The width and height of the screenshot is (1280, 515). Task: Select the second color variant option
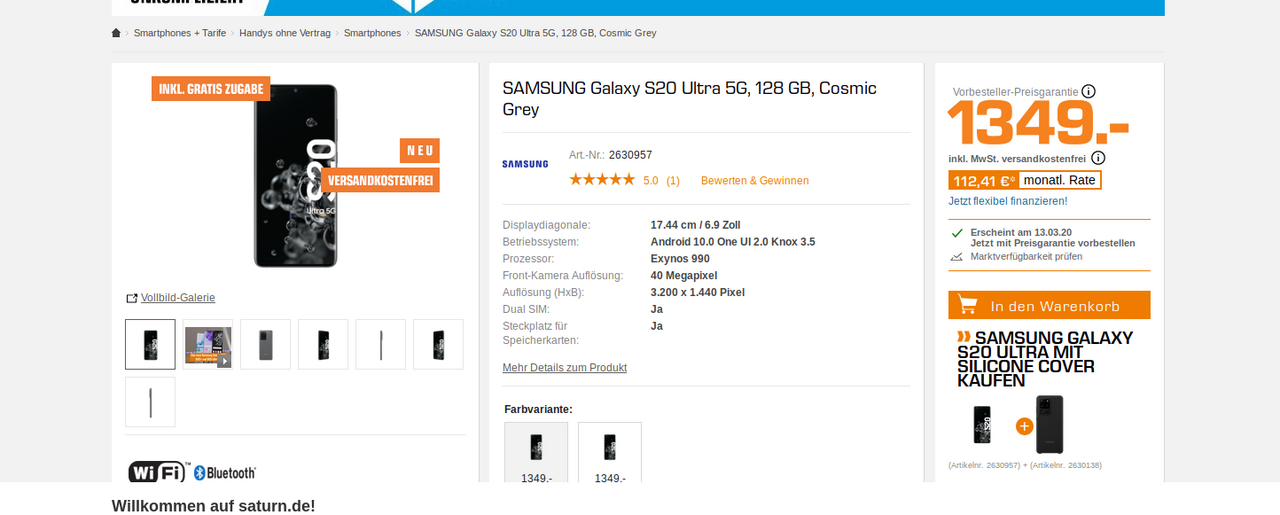[610, 453]
